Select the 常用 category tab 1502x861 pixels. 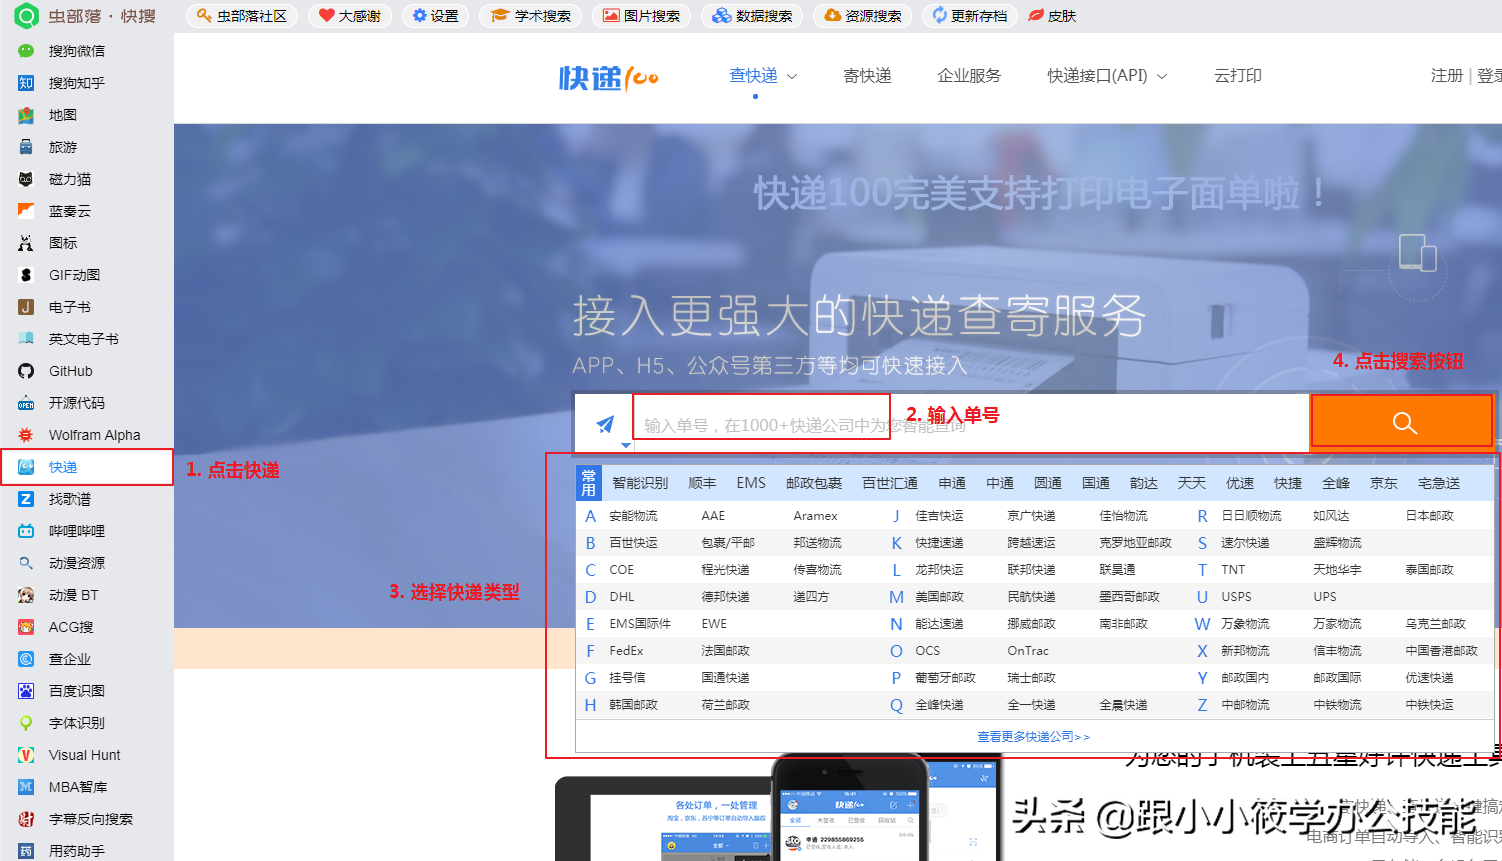tap(588, 483)
